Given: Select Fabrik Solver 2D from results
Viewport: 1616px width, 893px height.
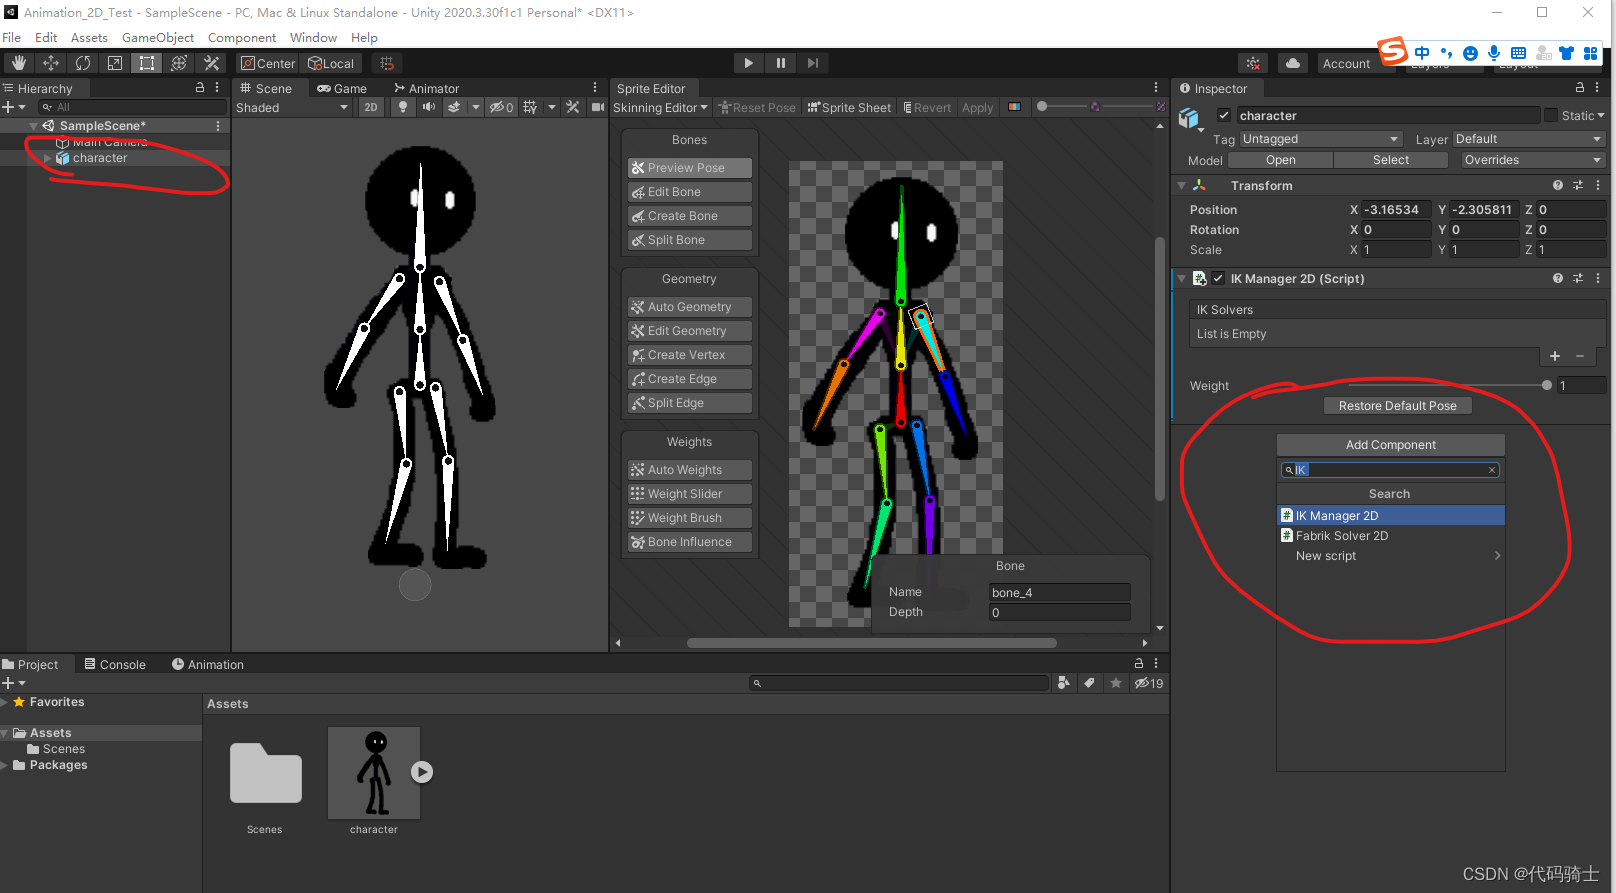Looking at the screenshot, I should (1390, 536).
